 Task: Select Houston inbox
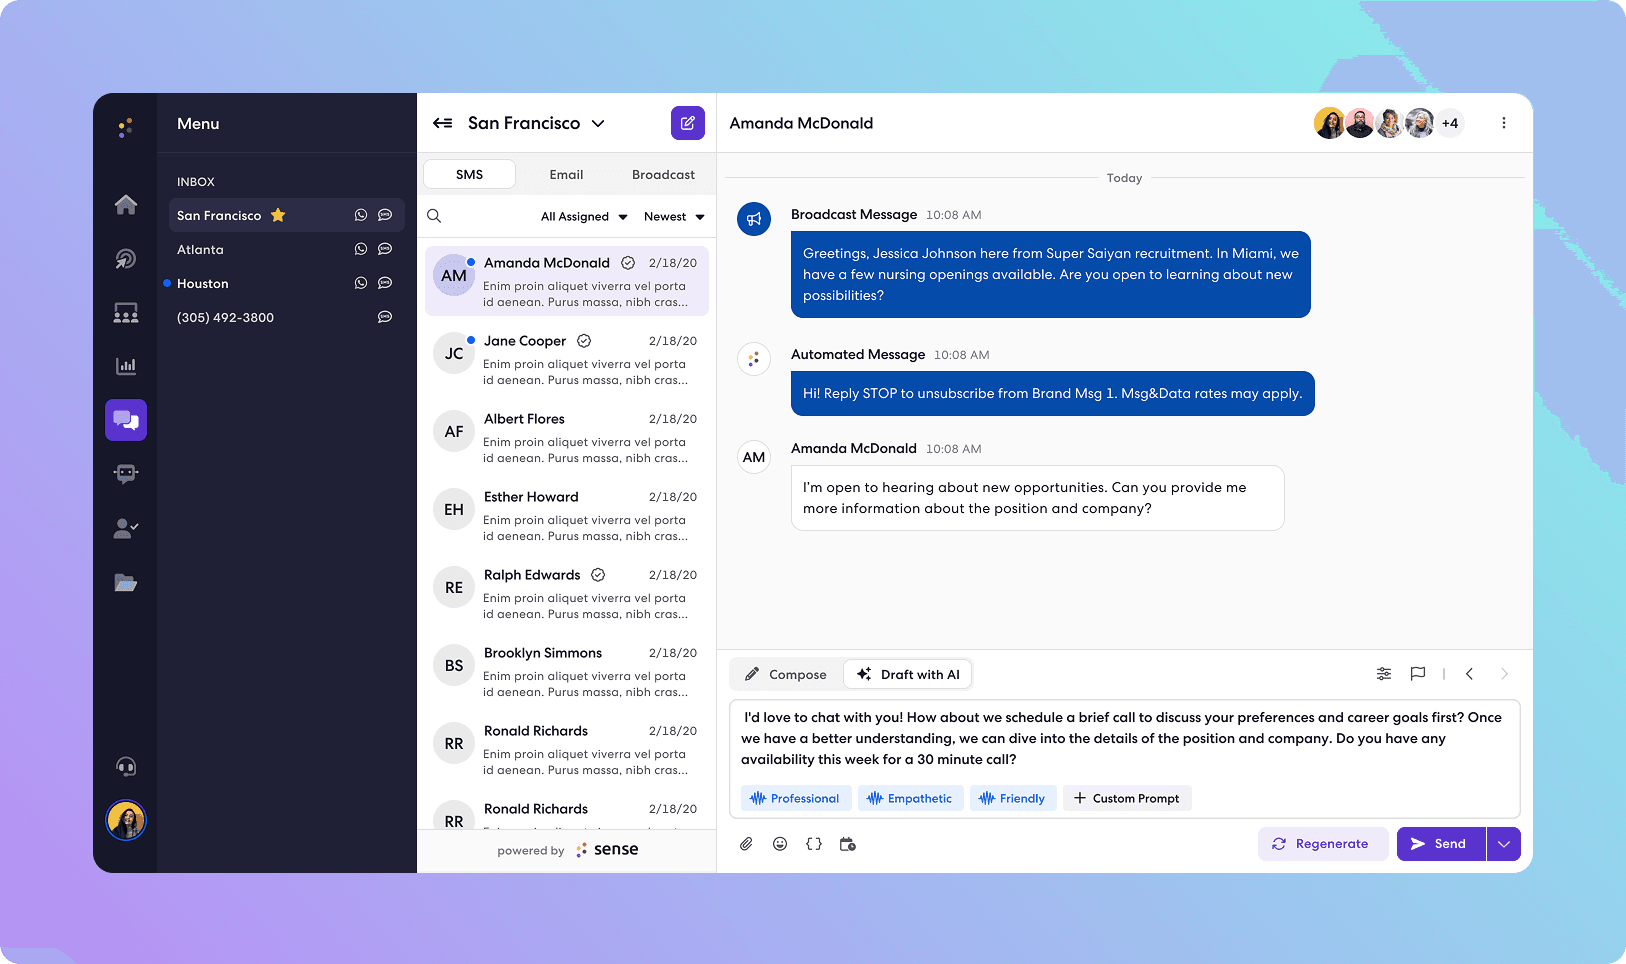click(287, 283)
